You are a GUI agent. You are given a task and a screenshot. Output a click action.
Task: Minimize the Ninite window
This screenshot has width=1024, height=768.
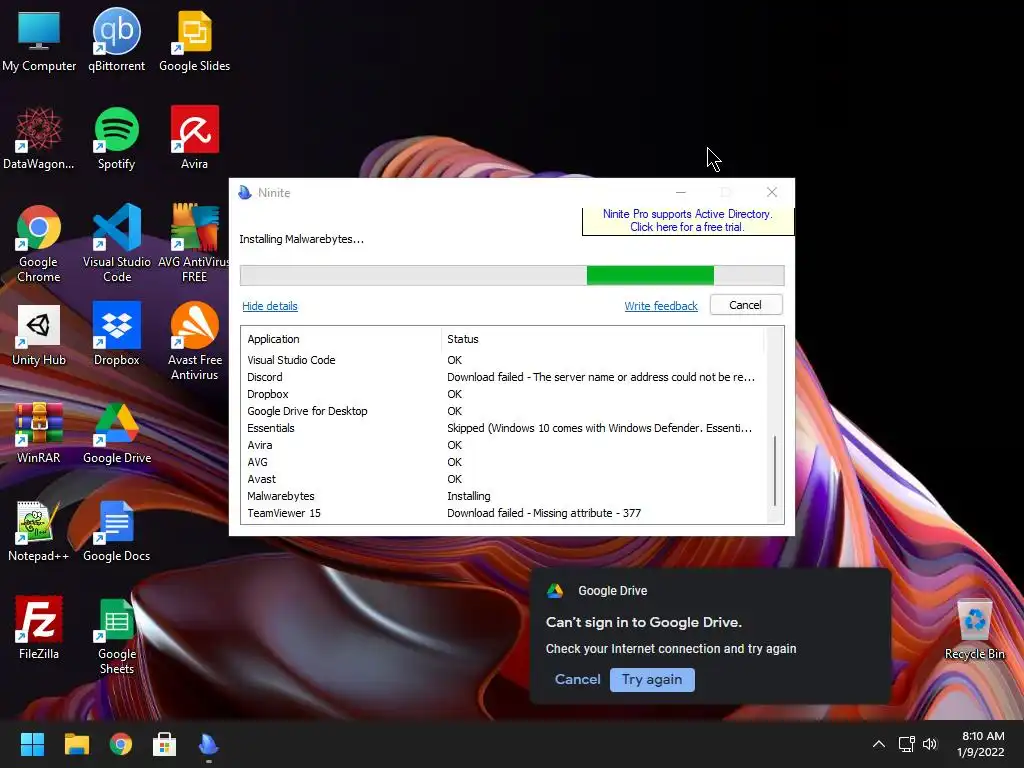coord(680,192)
